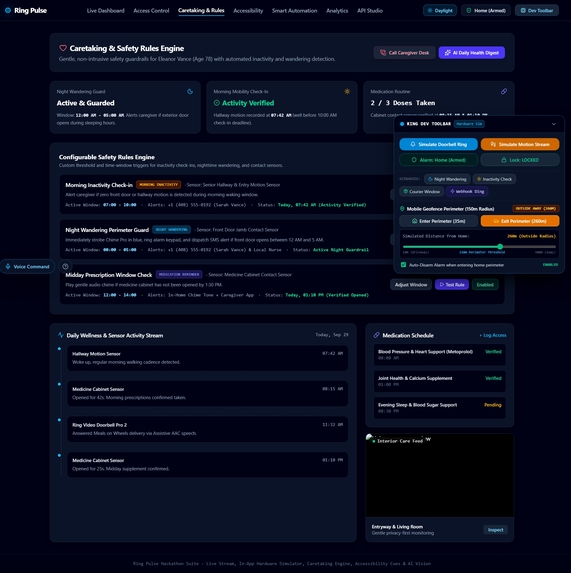
Task: Trigger the Courier Window scenario
Action: pos(422,191)
